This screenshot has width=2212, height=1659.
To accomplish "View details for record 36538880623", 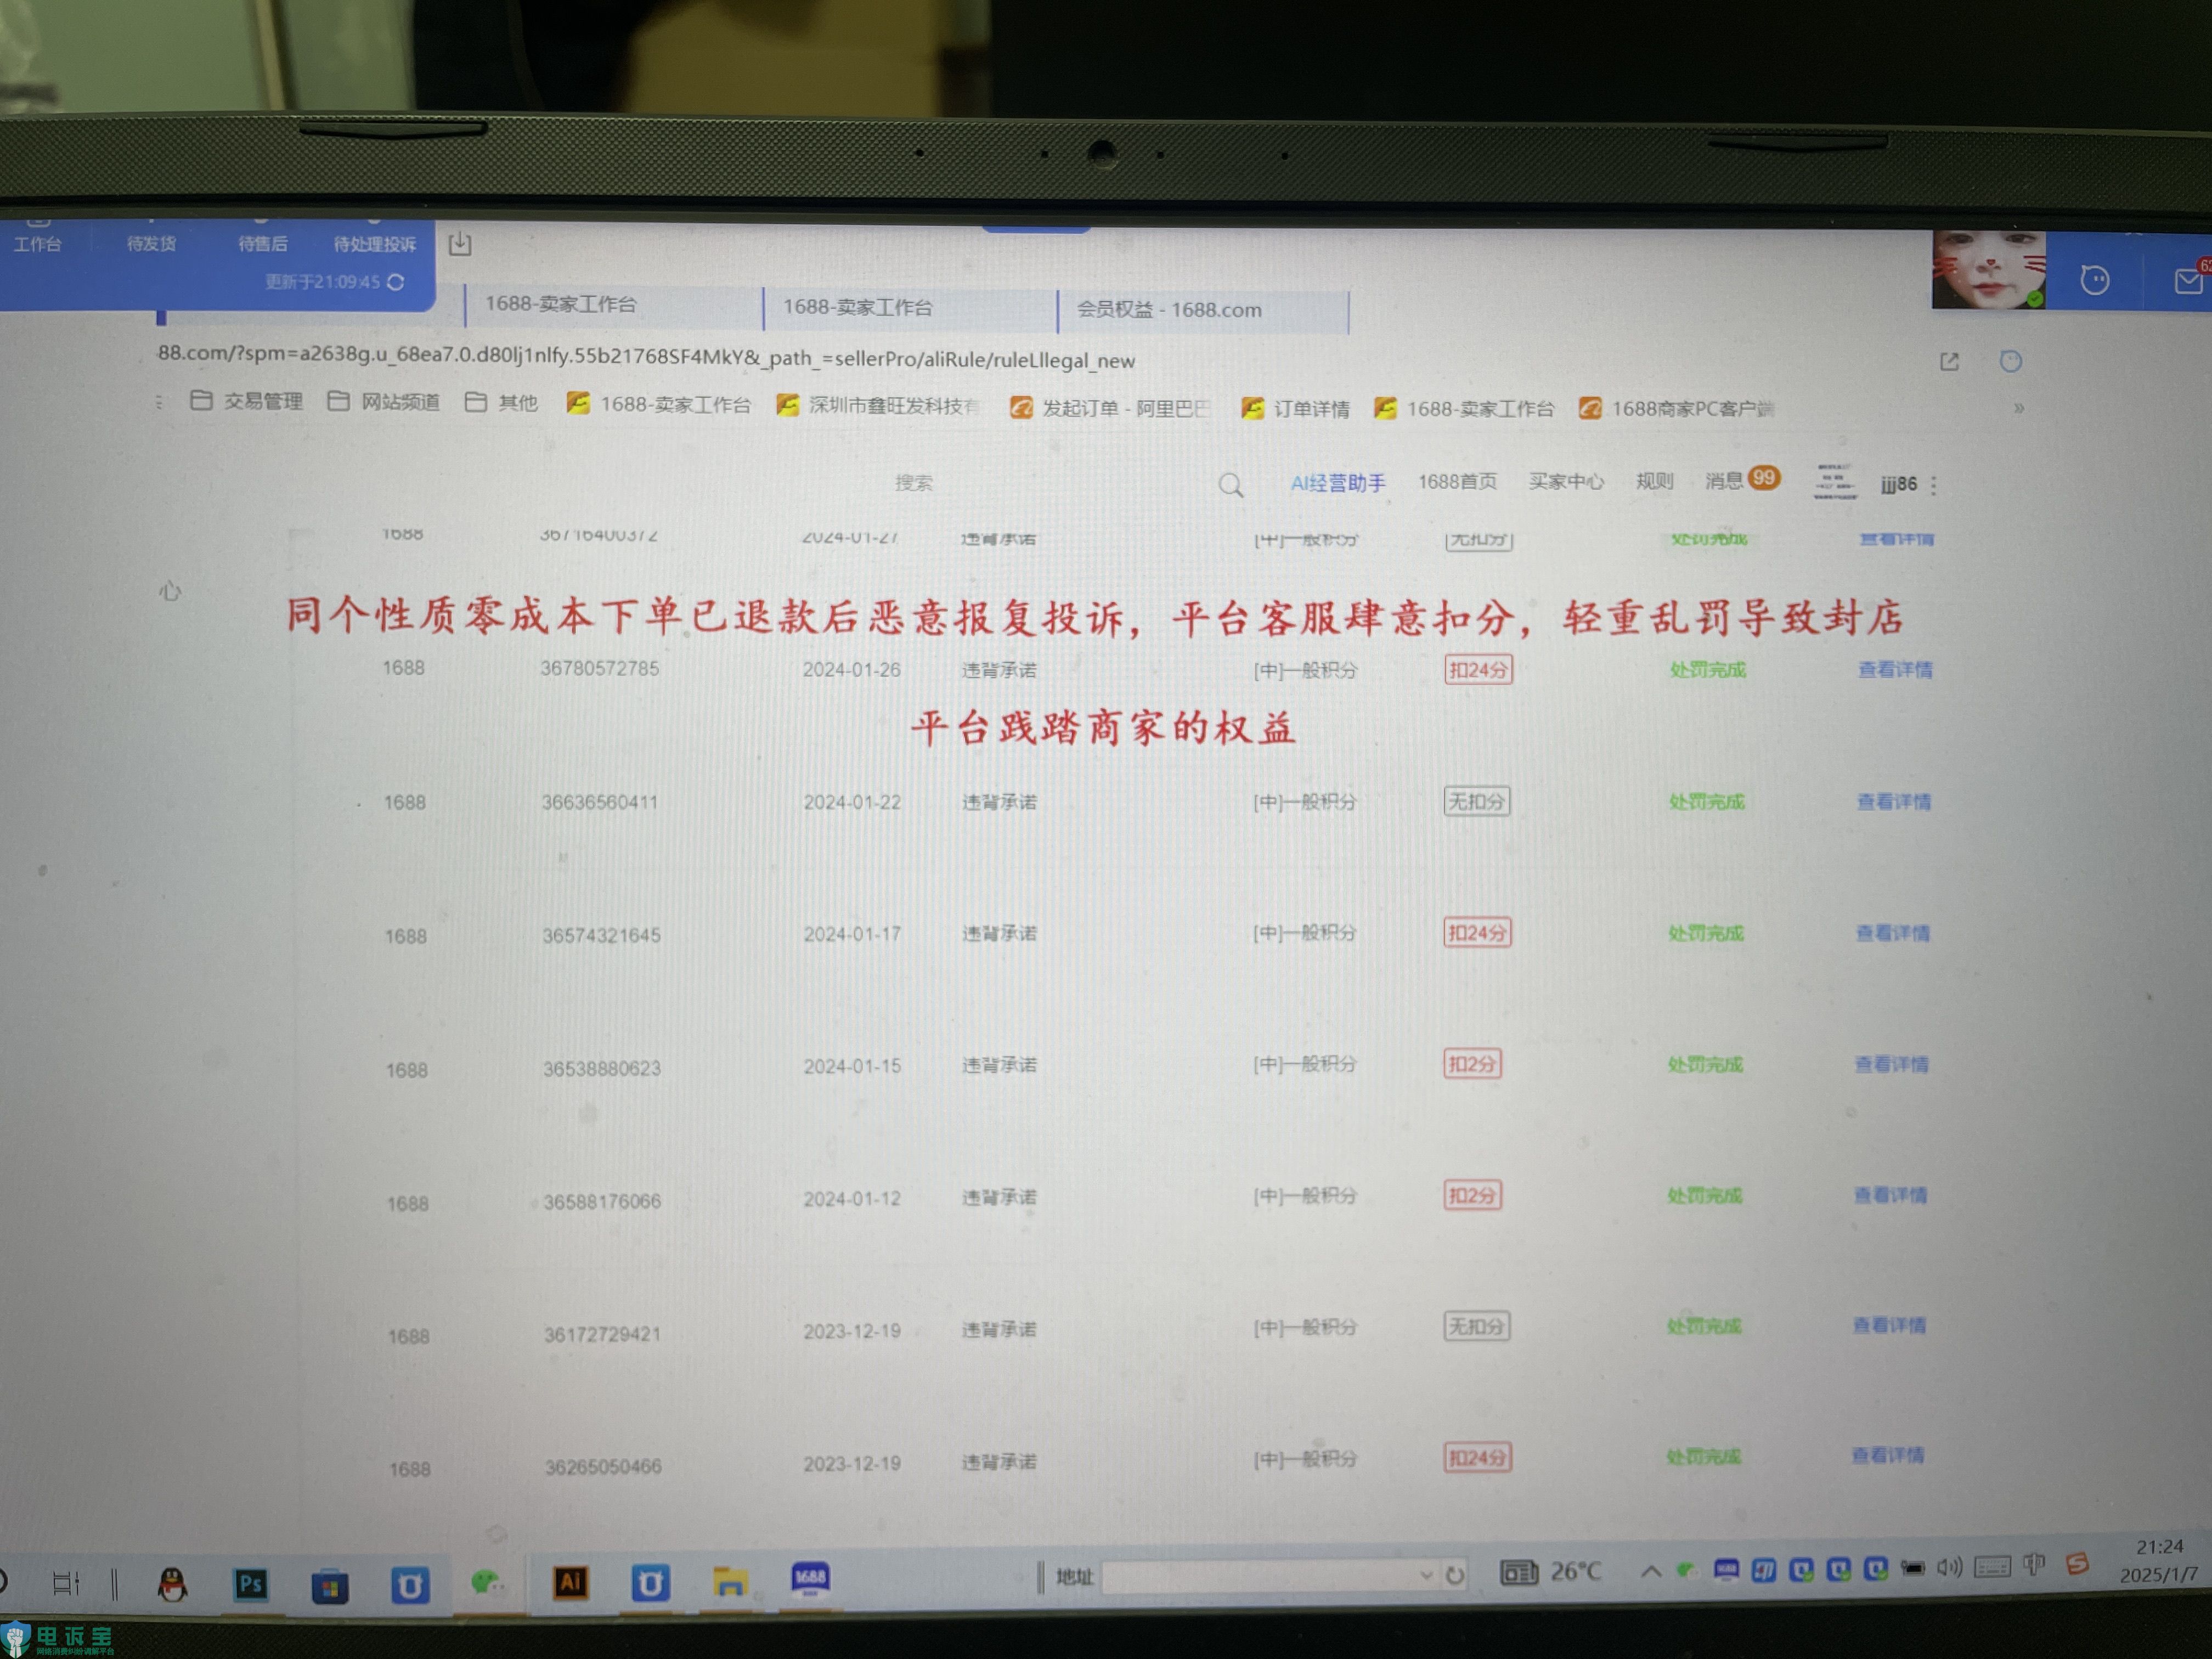I will click(x=1891, y=1064).
